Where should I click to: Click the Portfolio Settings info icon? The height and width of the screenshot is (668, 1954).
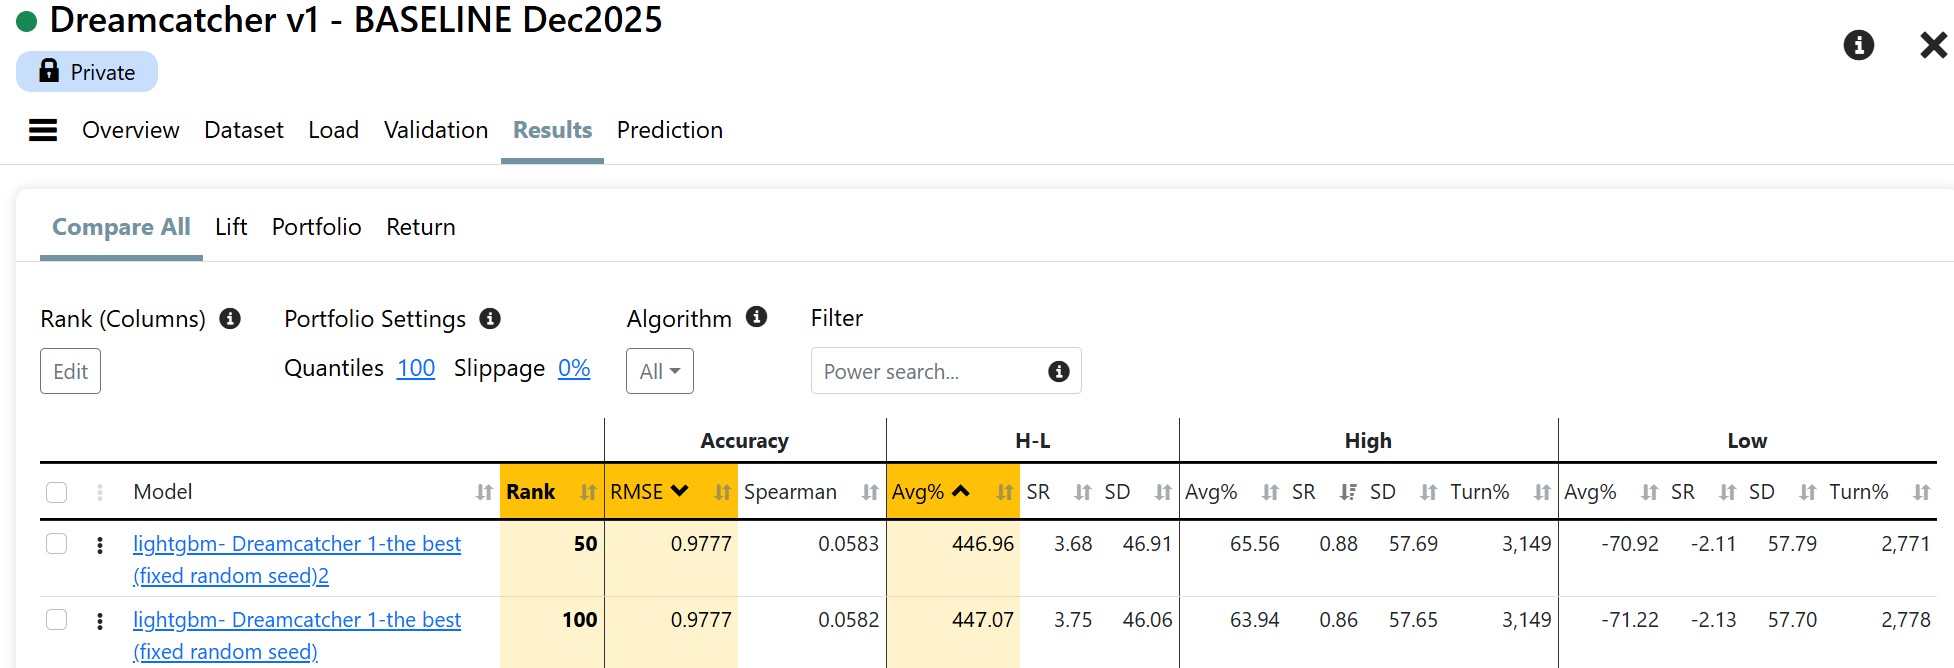click(490, 319)
